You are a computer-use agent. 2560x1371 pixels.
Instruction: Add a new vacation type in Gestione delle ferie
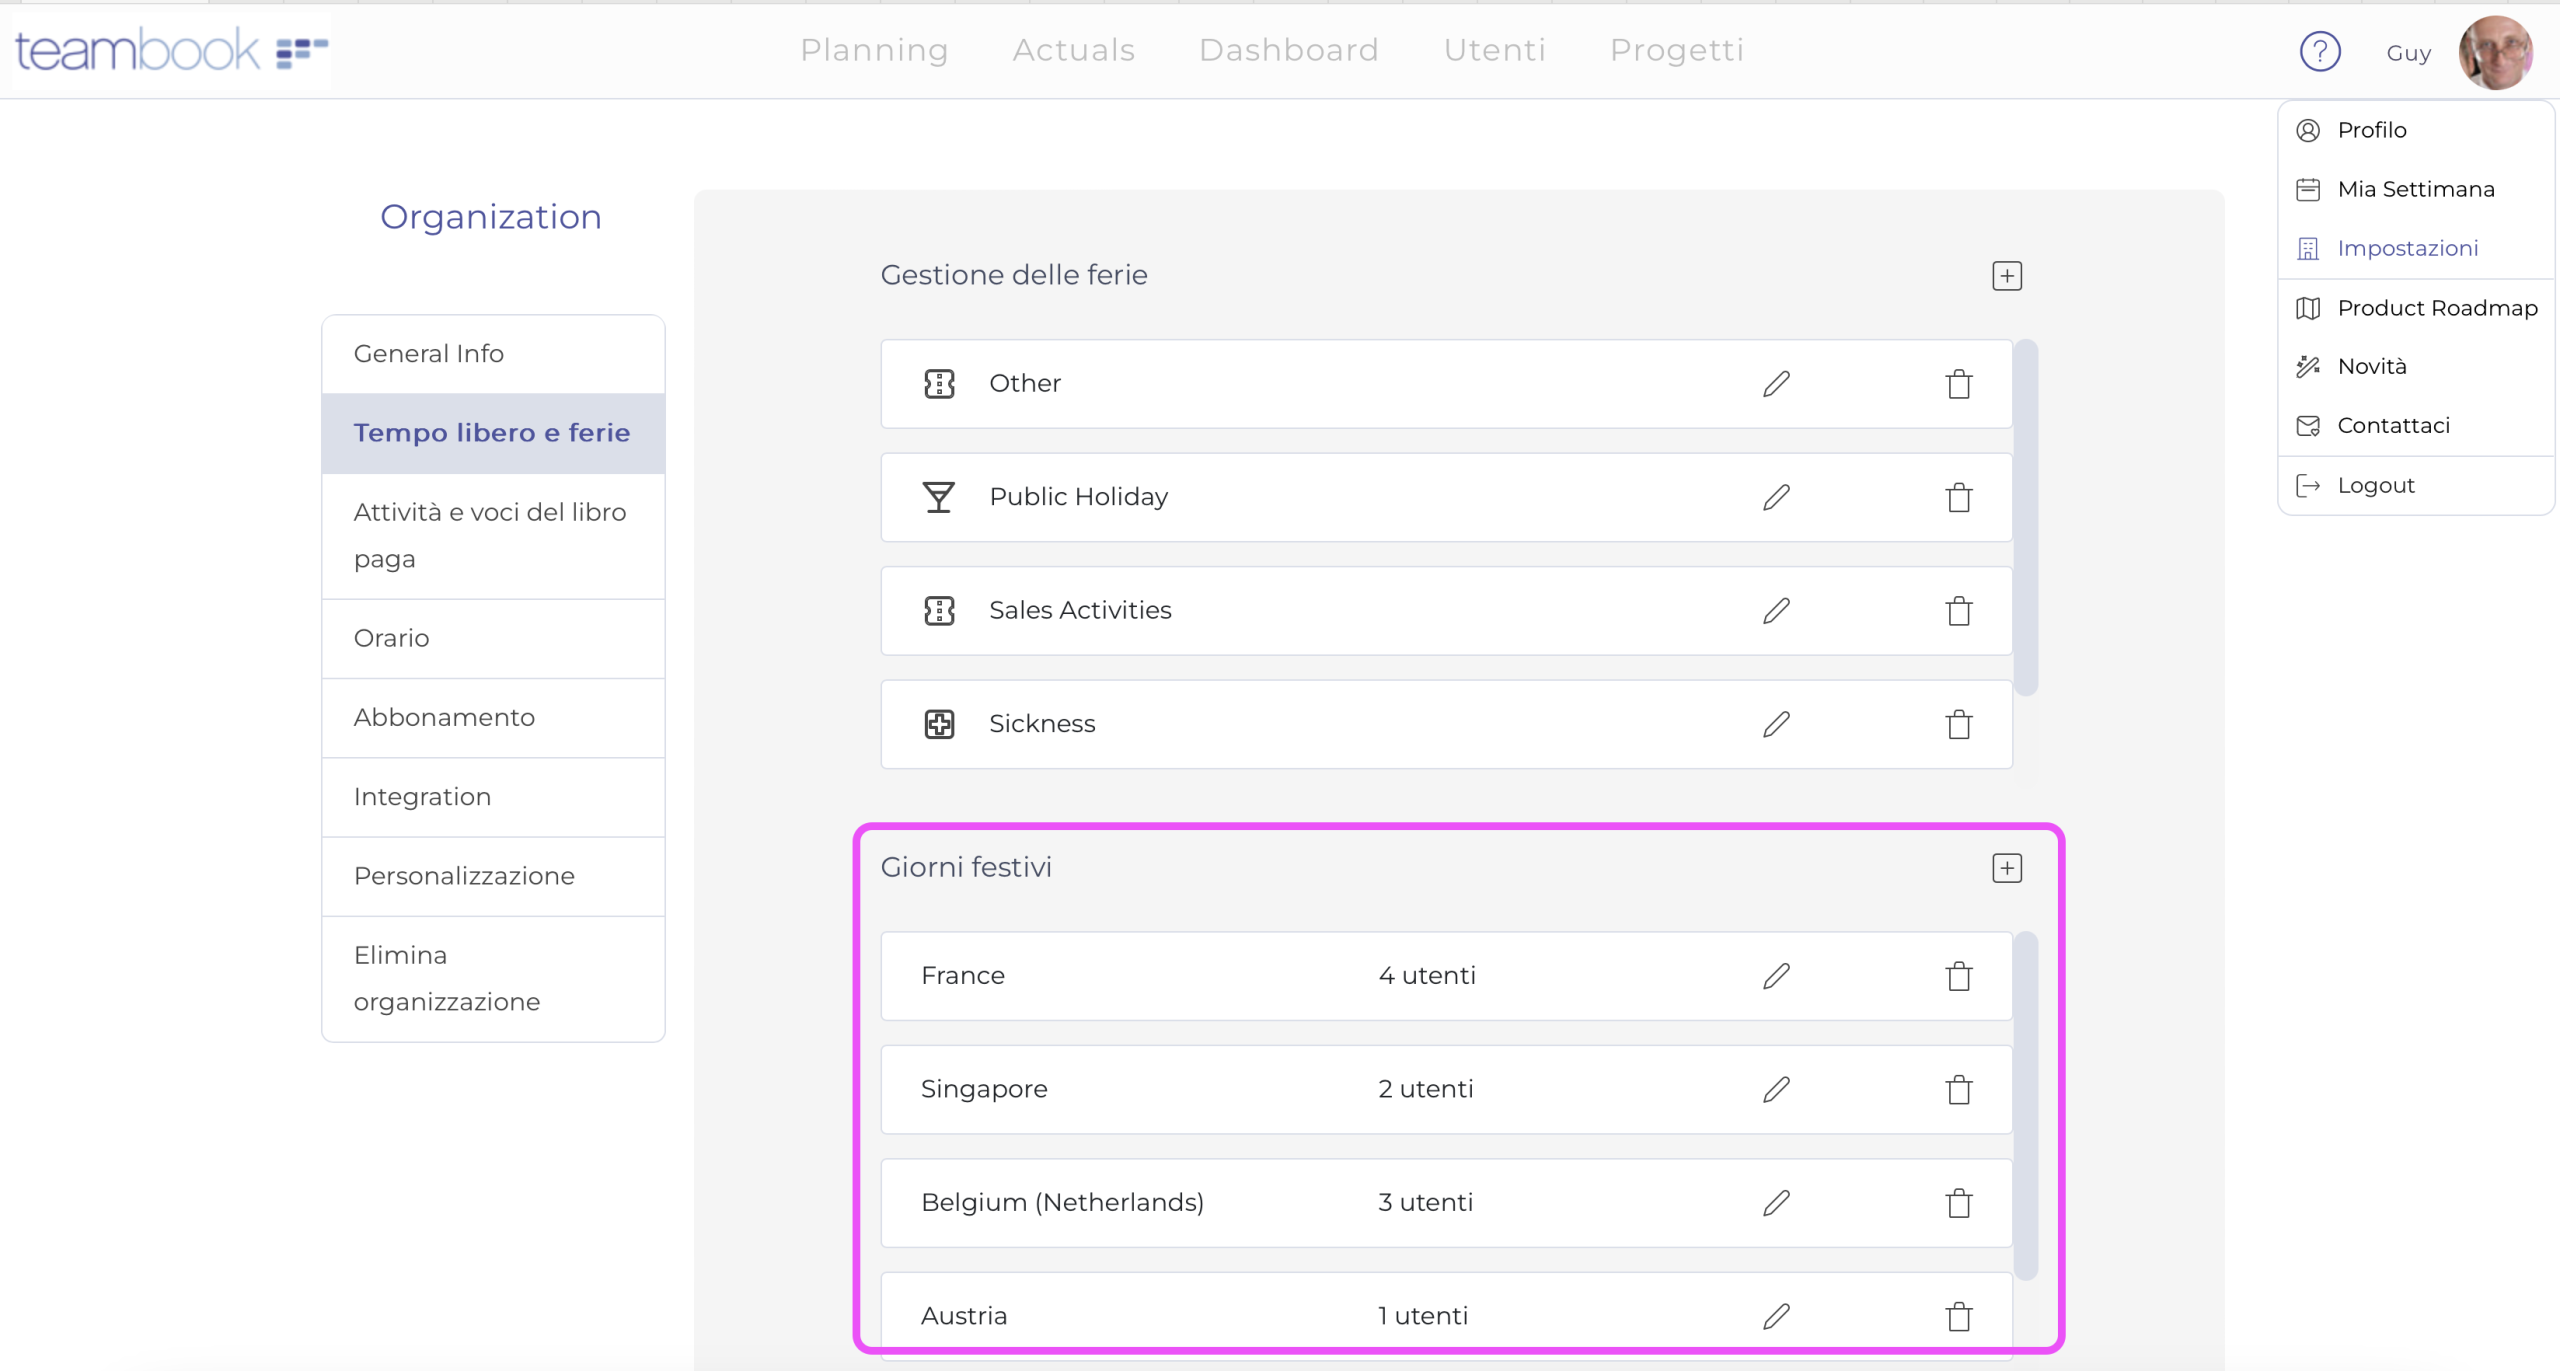click(x=2006, y=276)
